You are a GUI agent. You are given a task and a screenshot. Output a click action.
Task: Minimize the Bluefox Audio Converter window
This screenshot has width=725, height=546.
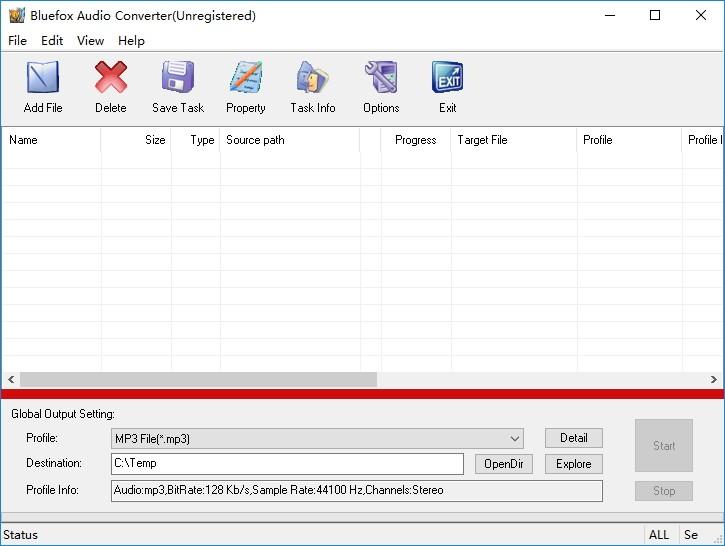[610, 15]
